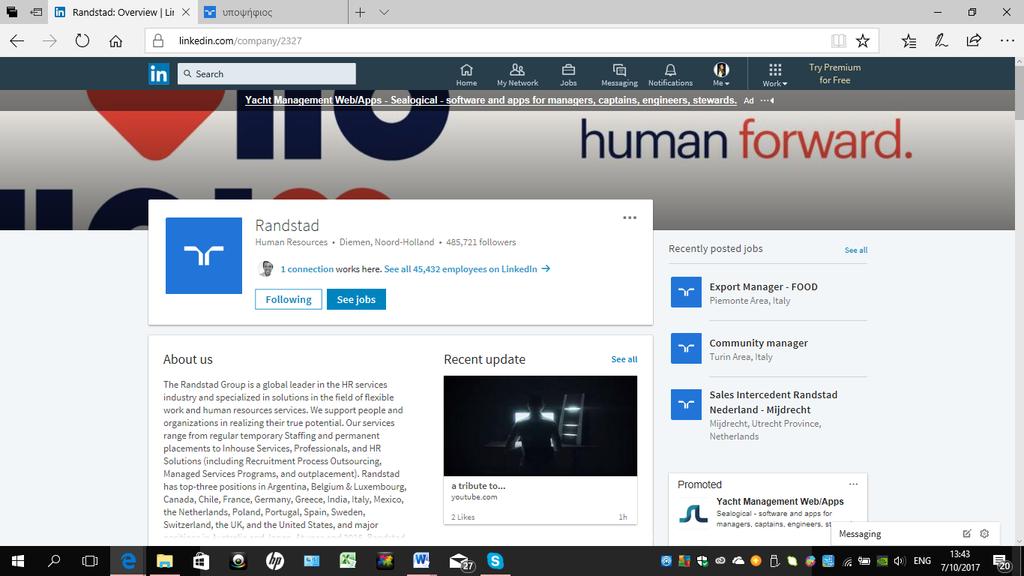Click See all in Recent update
Image resolution: width=1024 pixels, height=576 pixels.
pos(624,359)
